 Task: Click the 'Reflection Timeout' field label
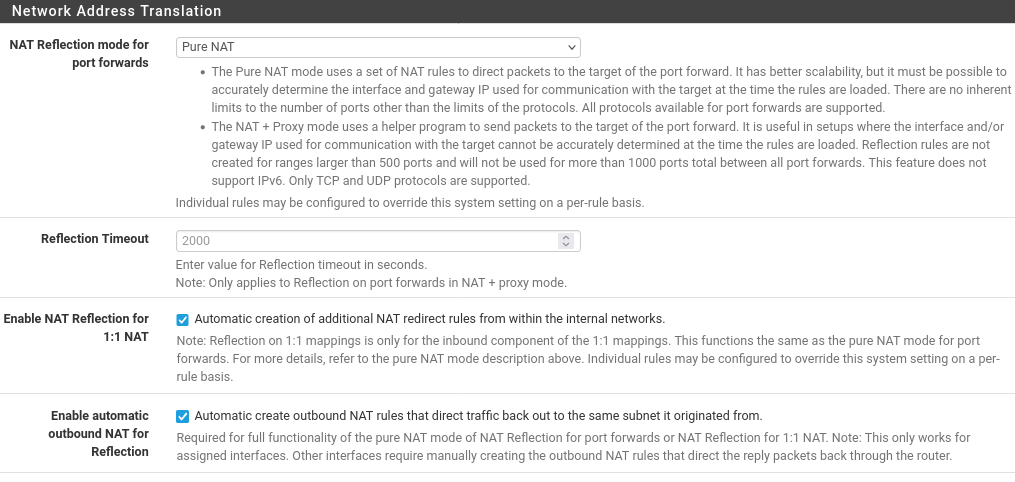pyautogui.click(x=95, y=239)
